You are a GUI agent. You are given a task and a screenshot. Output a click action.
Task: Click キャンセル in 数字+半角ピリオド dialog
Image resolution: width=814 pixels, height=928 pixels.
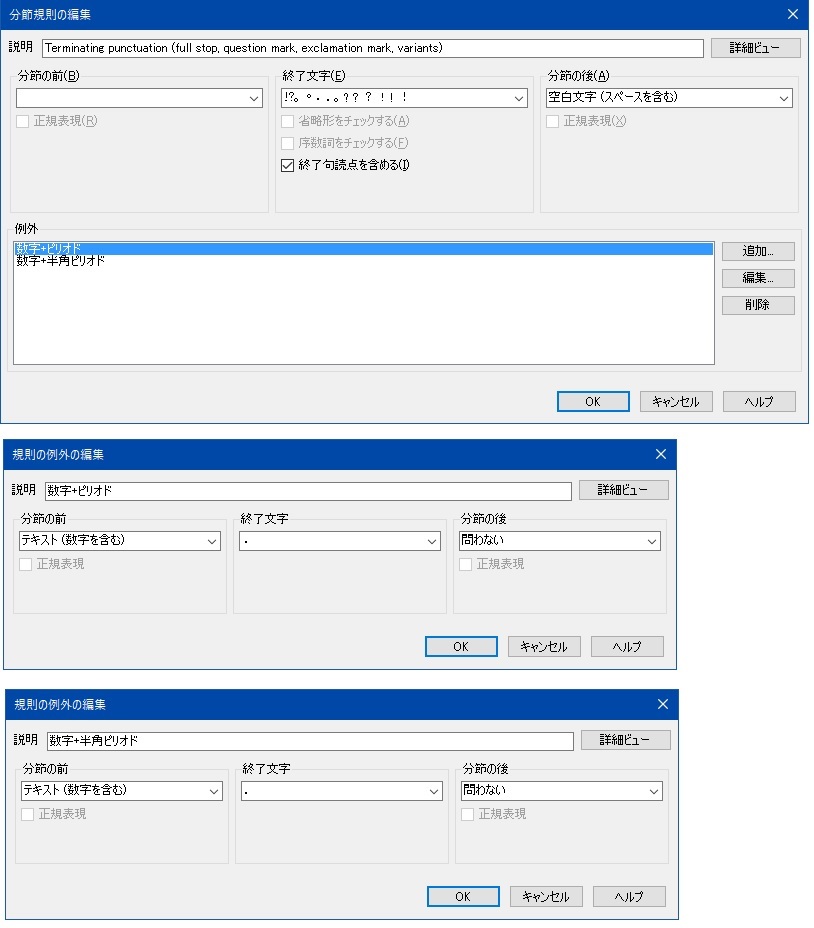pyautogui.click(x=546, y=896)
